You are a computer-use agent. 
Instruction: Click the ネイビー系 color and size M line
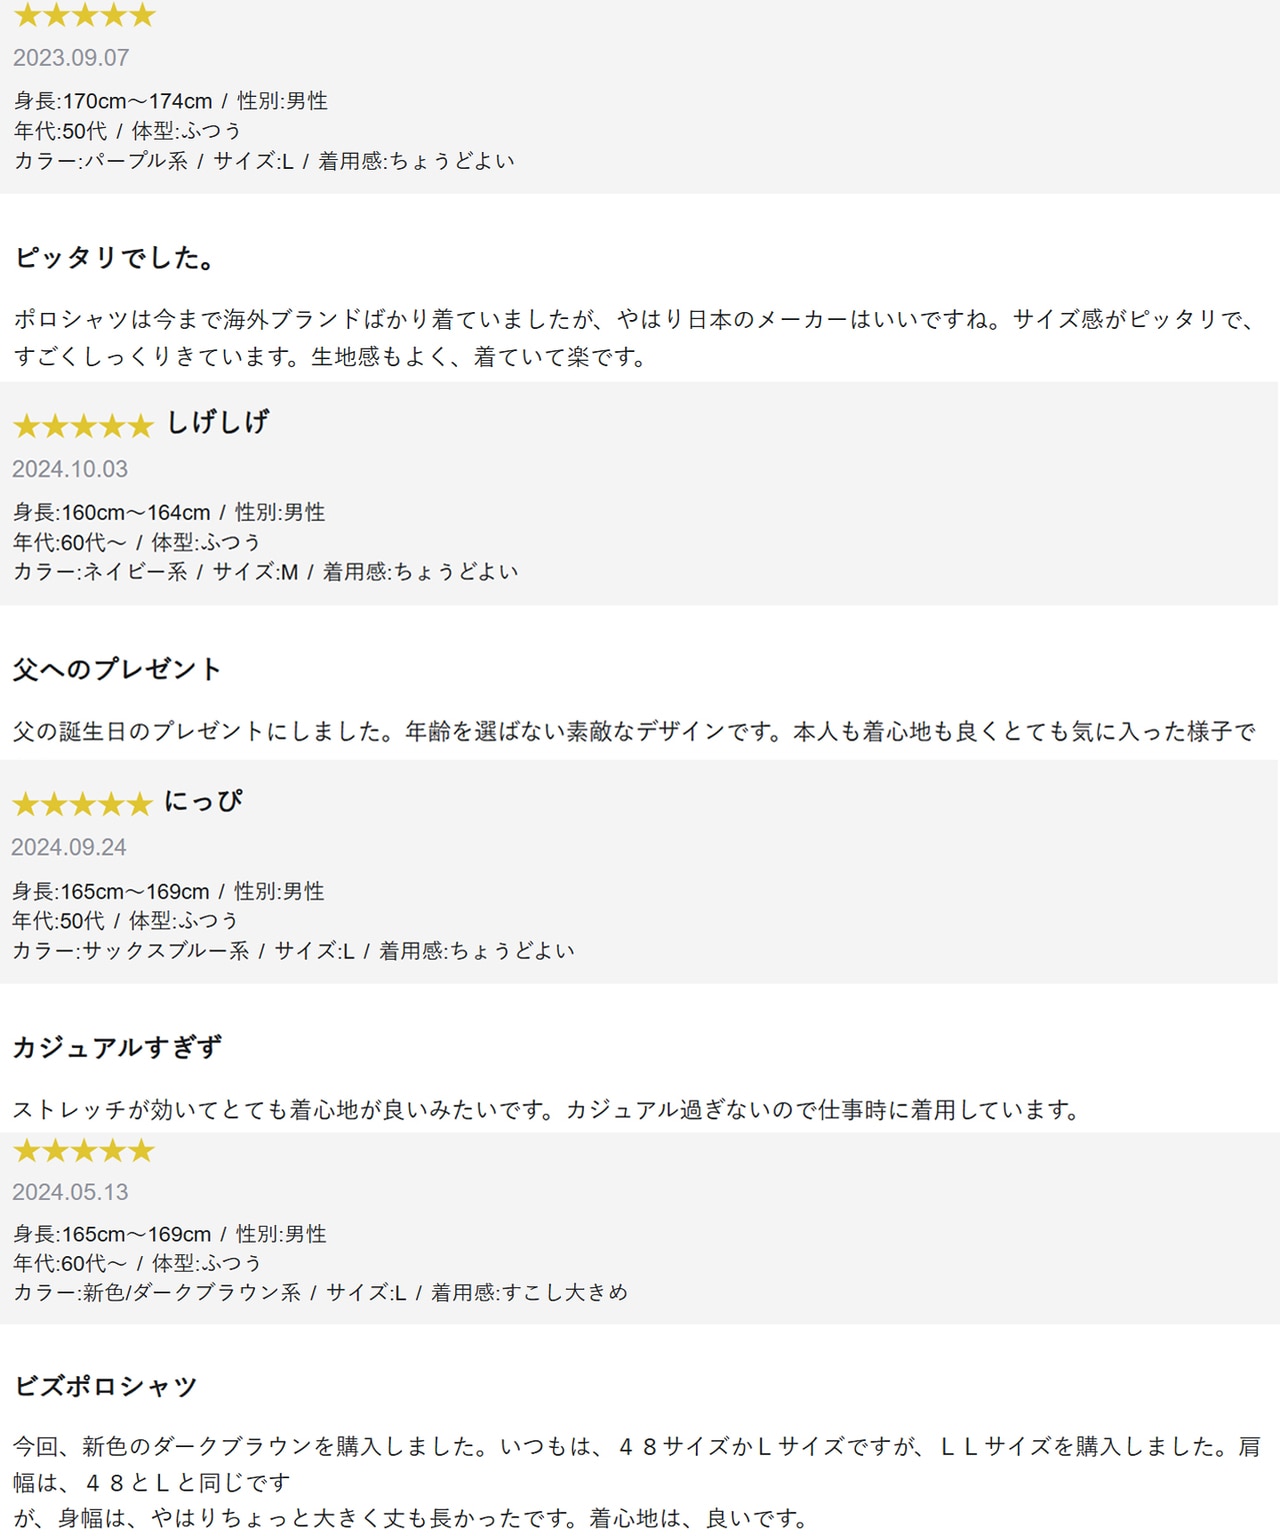pos(266,572)
